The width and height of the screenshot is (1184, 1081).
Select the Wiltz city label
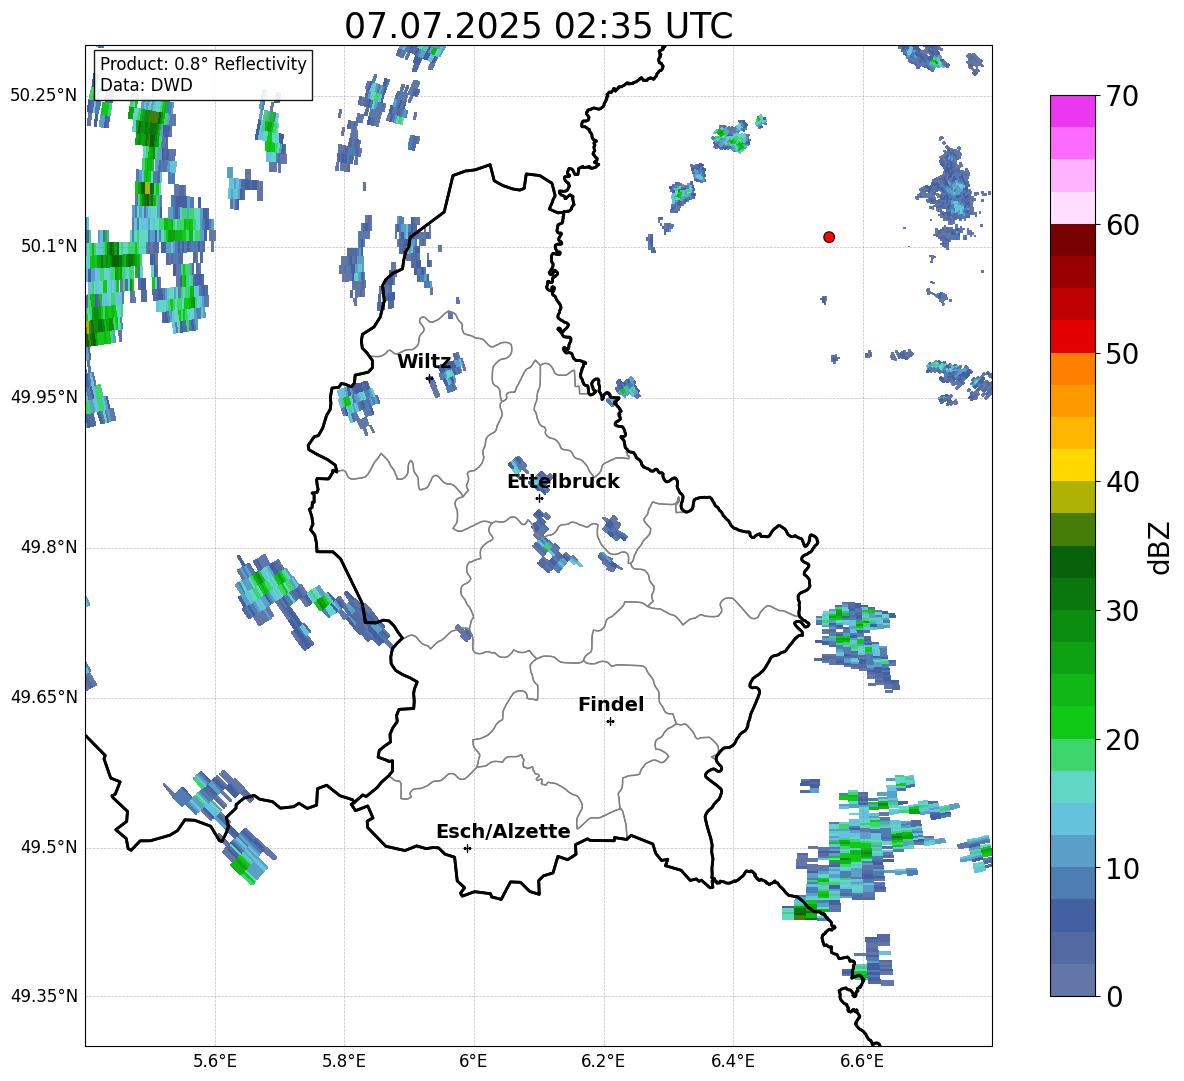click(424, 362)
